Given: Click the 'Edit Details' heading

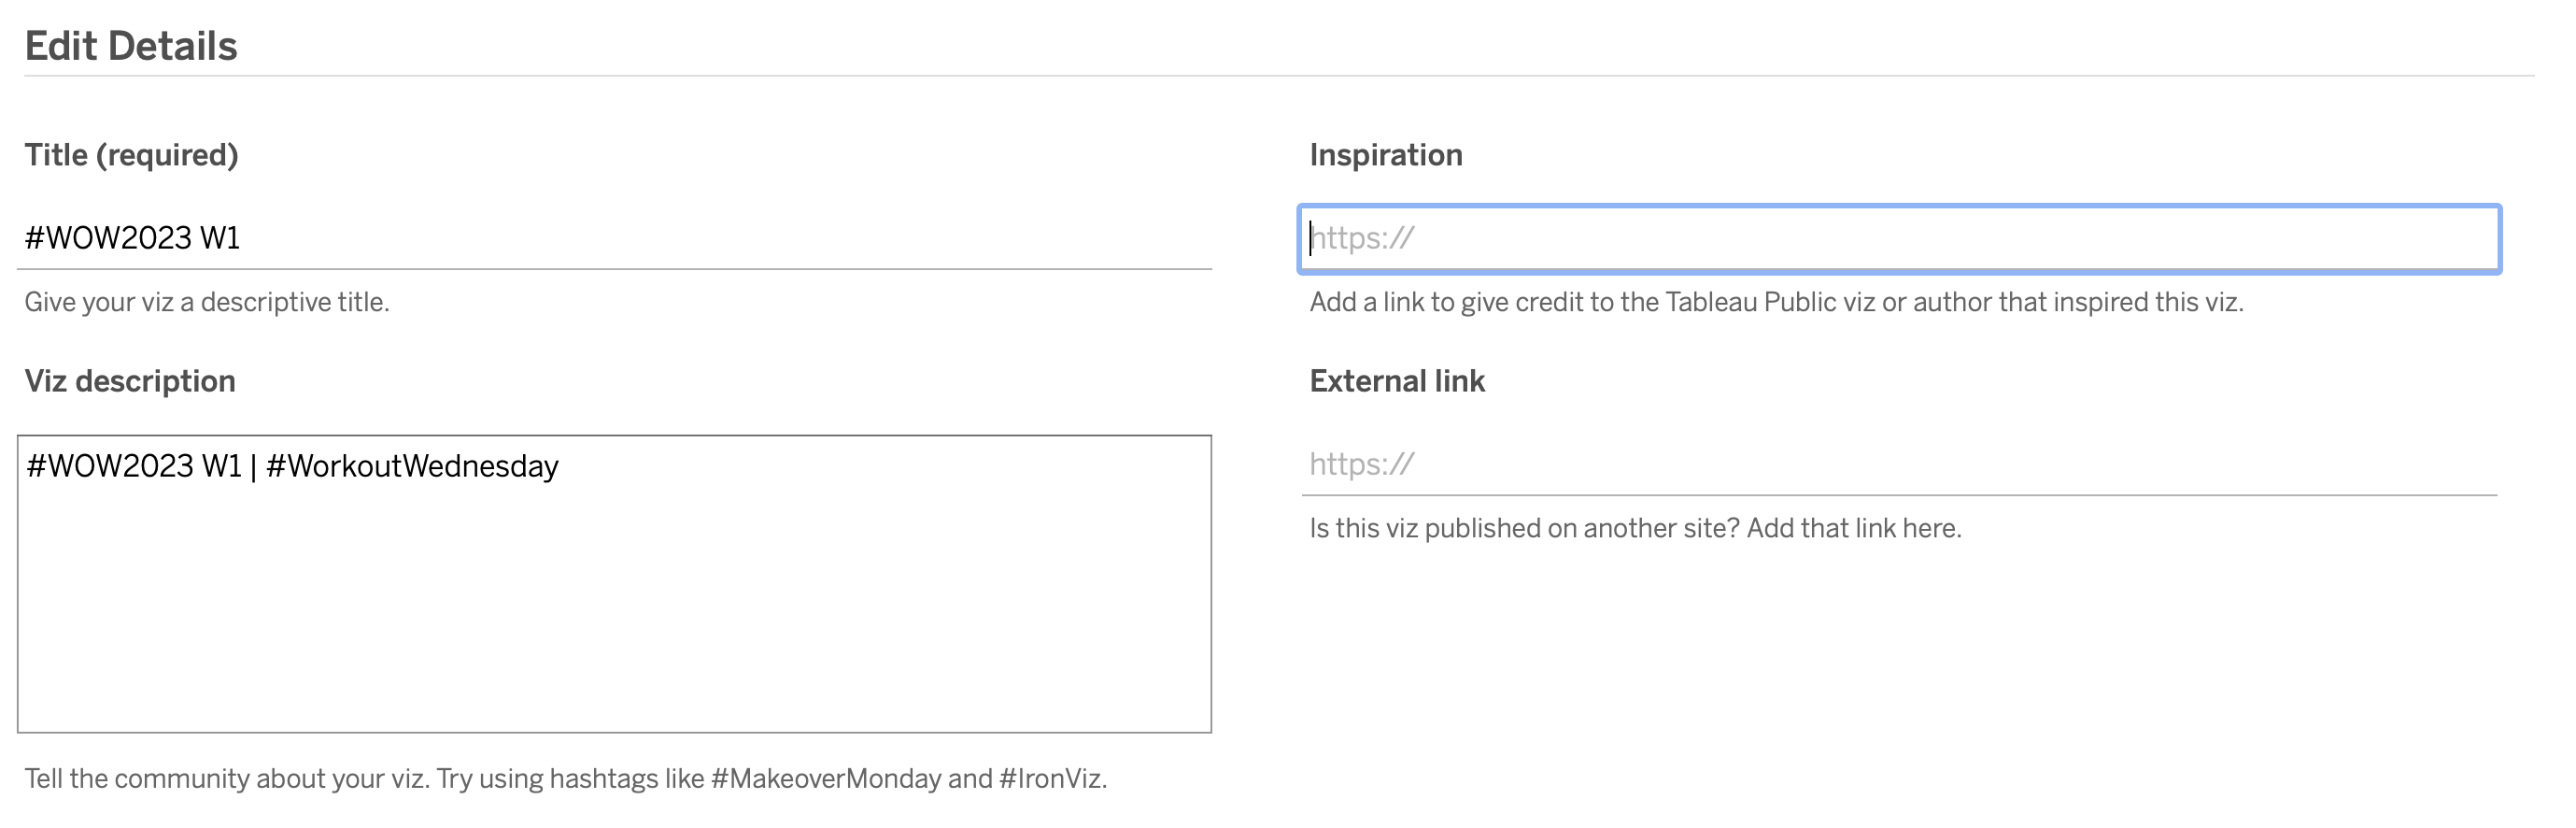Looking at the screenshot, I should (x=131, y=46).
